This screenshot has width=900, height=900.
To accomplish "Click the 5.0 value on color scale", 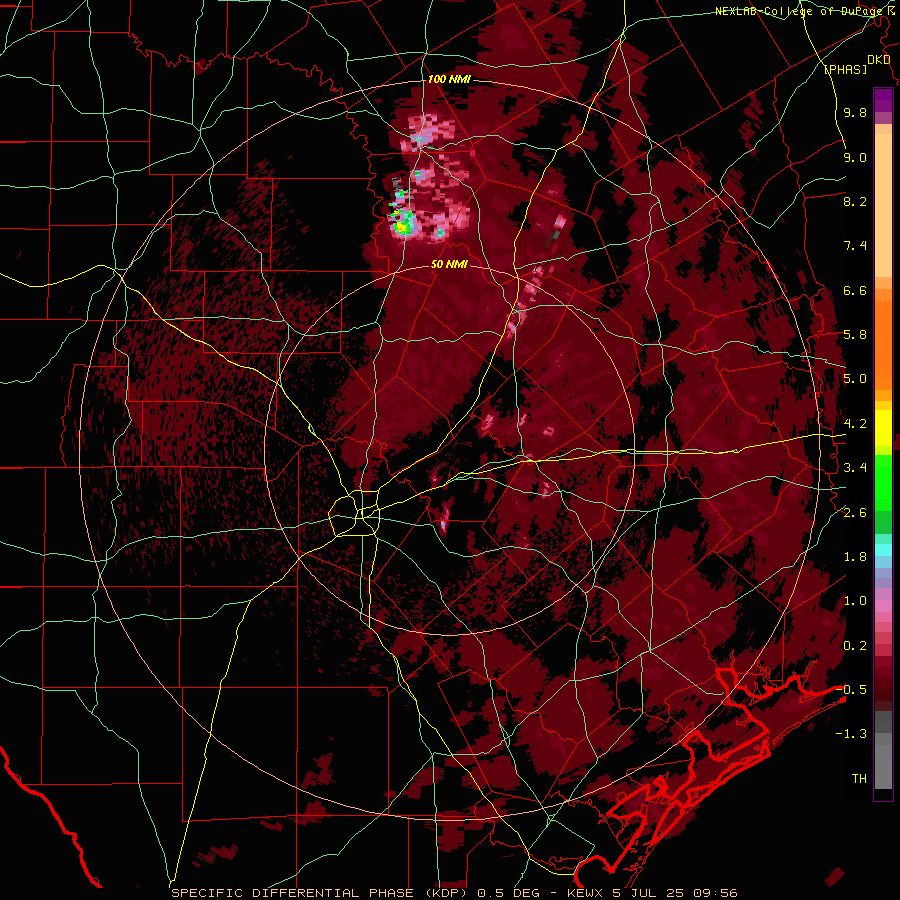I will (x=855, y=379).
